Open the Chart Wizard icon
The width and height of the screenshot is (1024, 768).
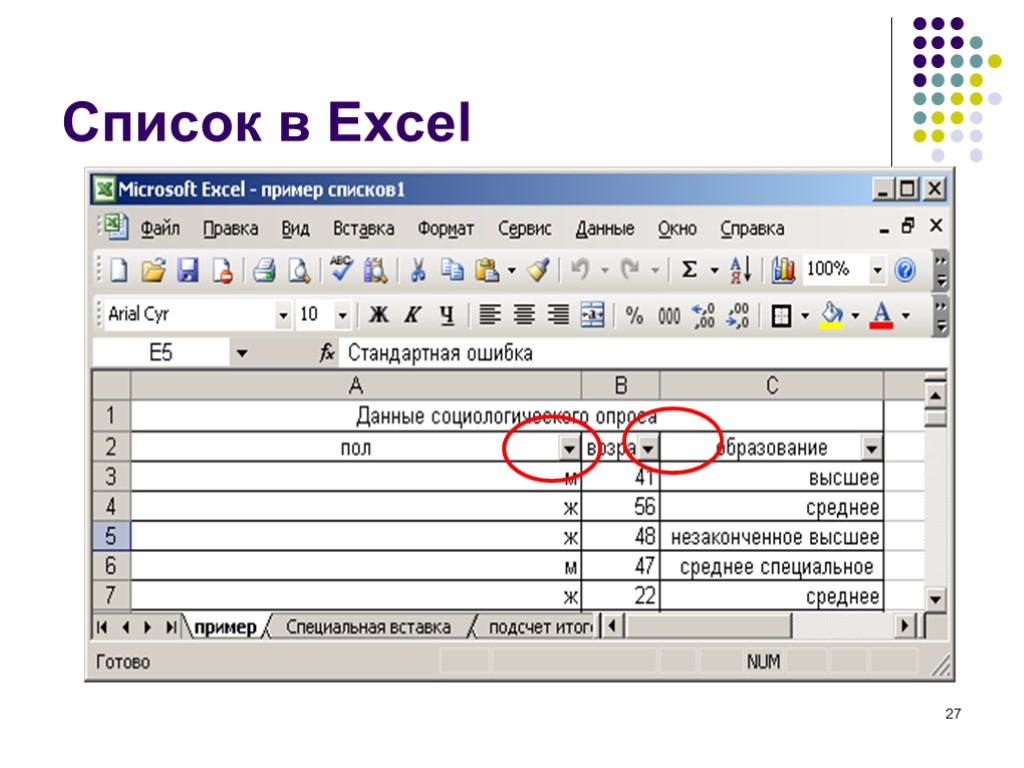(783, 270)
